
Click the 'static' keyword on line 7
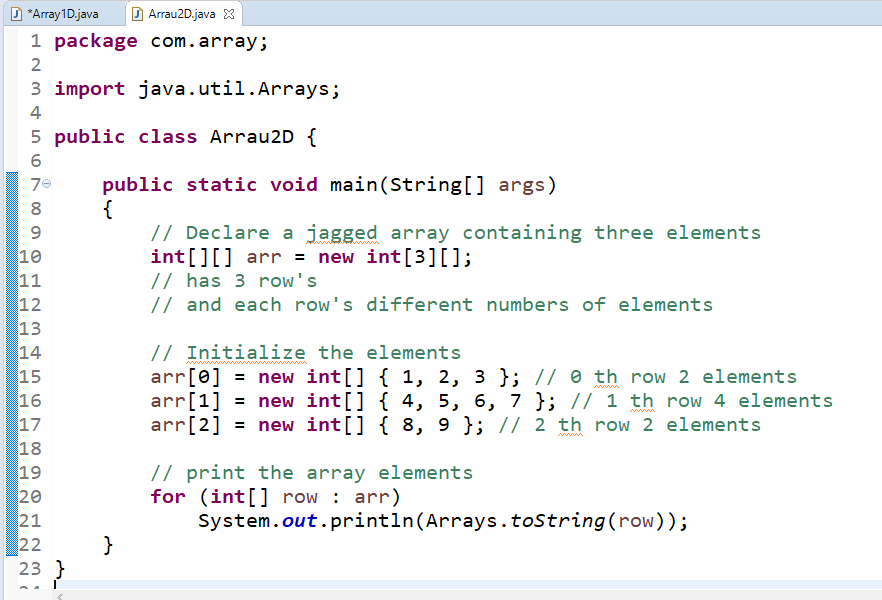tap(221, 185)
